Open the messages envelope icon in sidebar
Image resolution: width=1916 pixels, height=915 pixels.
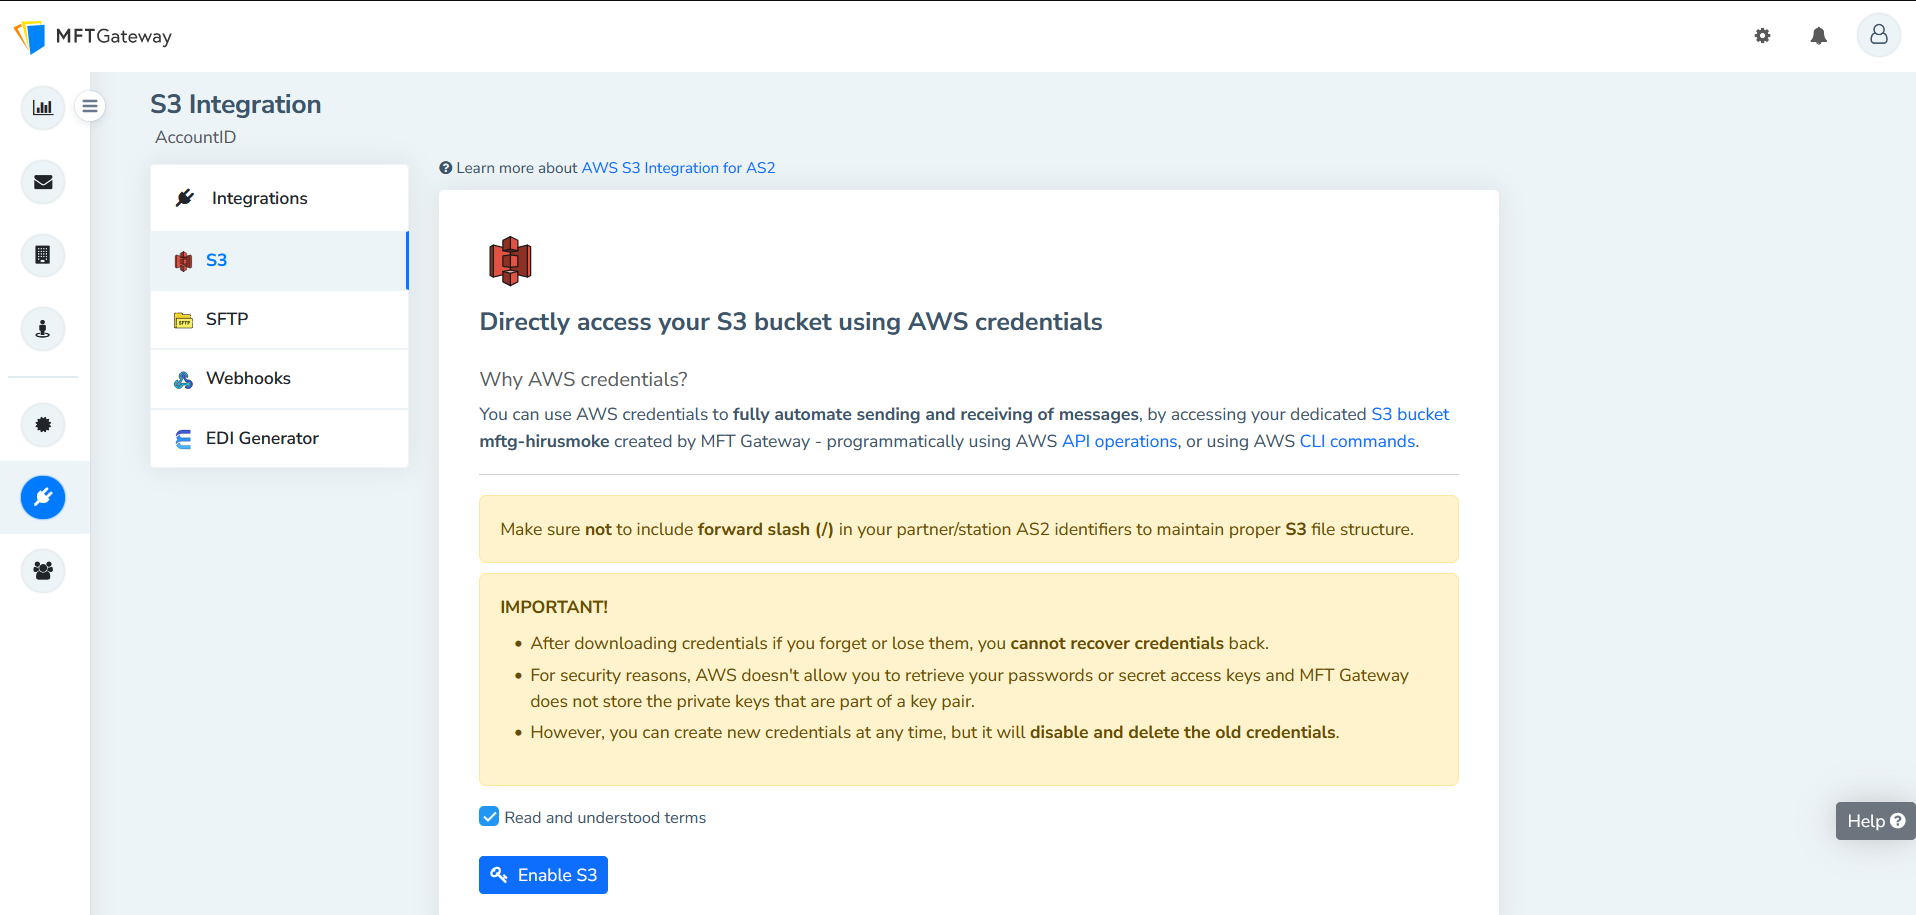coord(43,182)
